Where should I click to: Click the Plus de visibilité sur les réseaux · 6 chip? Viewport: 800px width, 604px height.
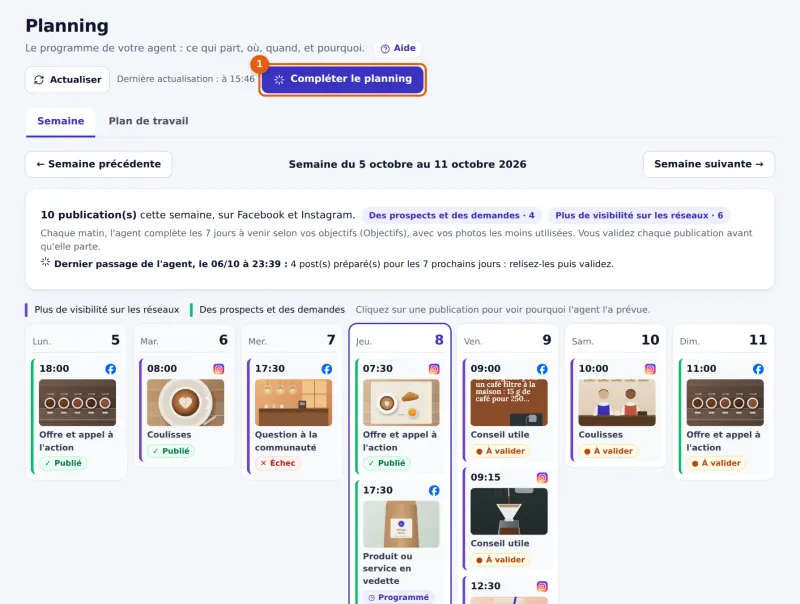tap(639, 215)
